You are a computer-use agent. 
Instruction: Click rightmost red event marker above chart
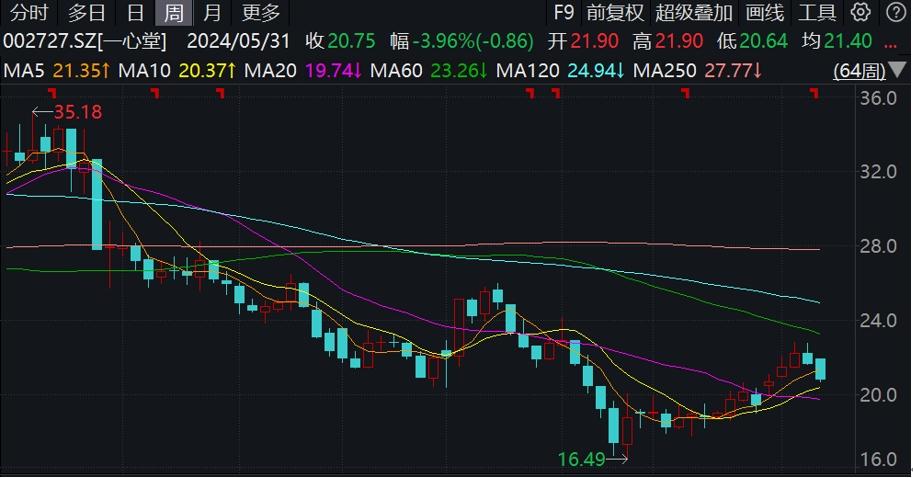coord(814,93)
